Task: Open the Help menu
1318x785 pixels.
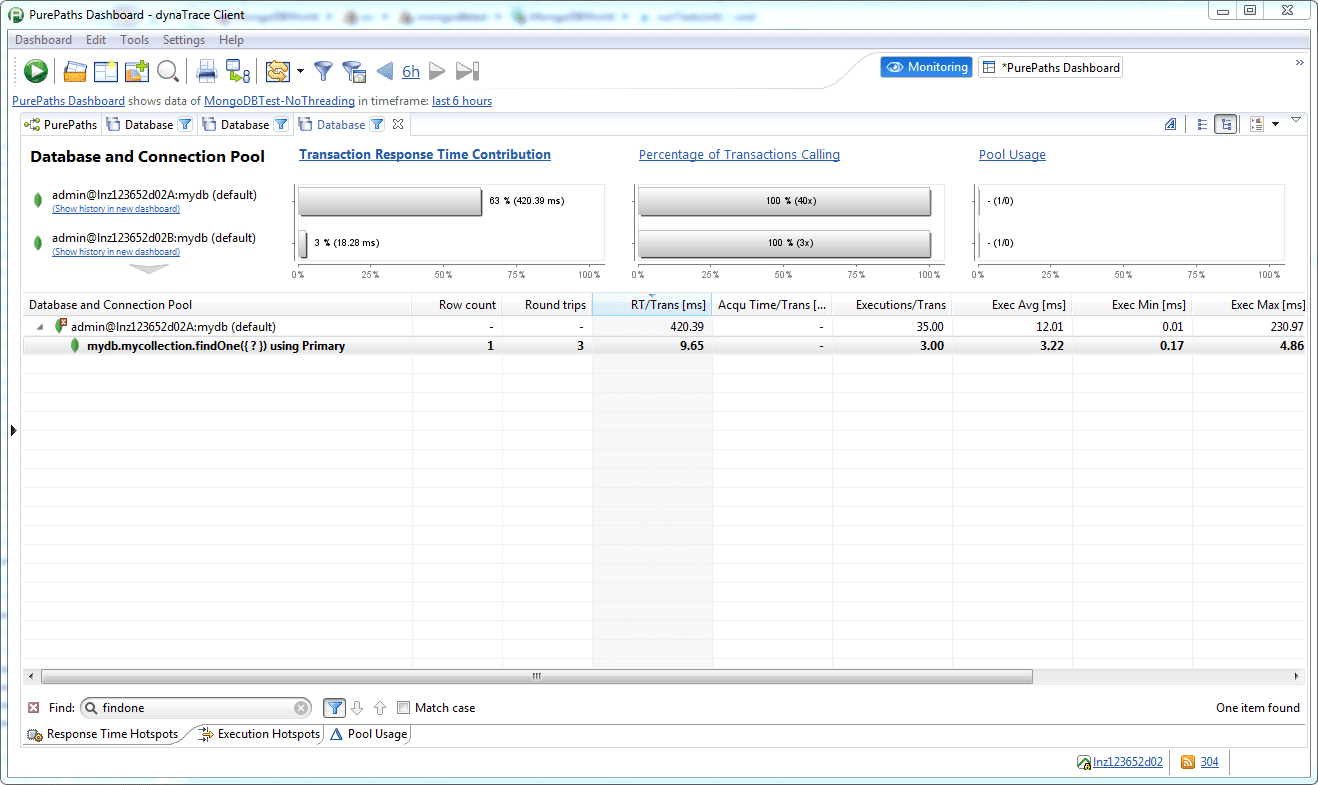Action: (x=231, y=40)
